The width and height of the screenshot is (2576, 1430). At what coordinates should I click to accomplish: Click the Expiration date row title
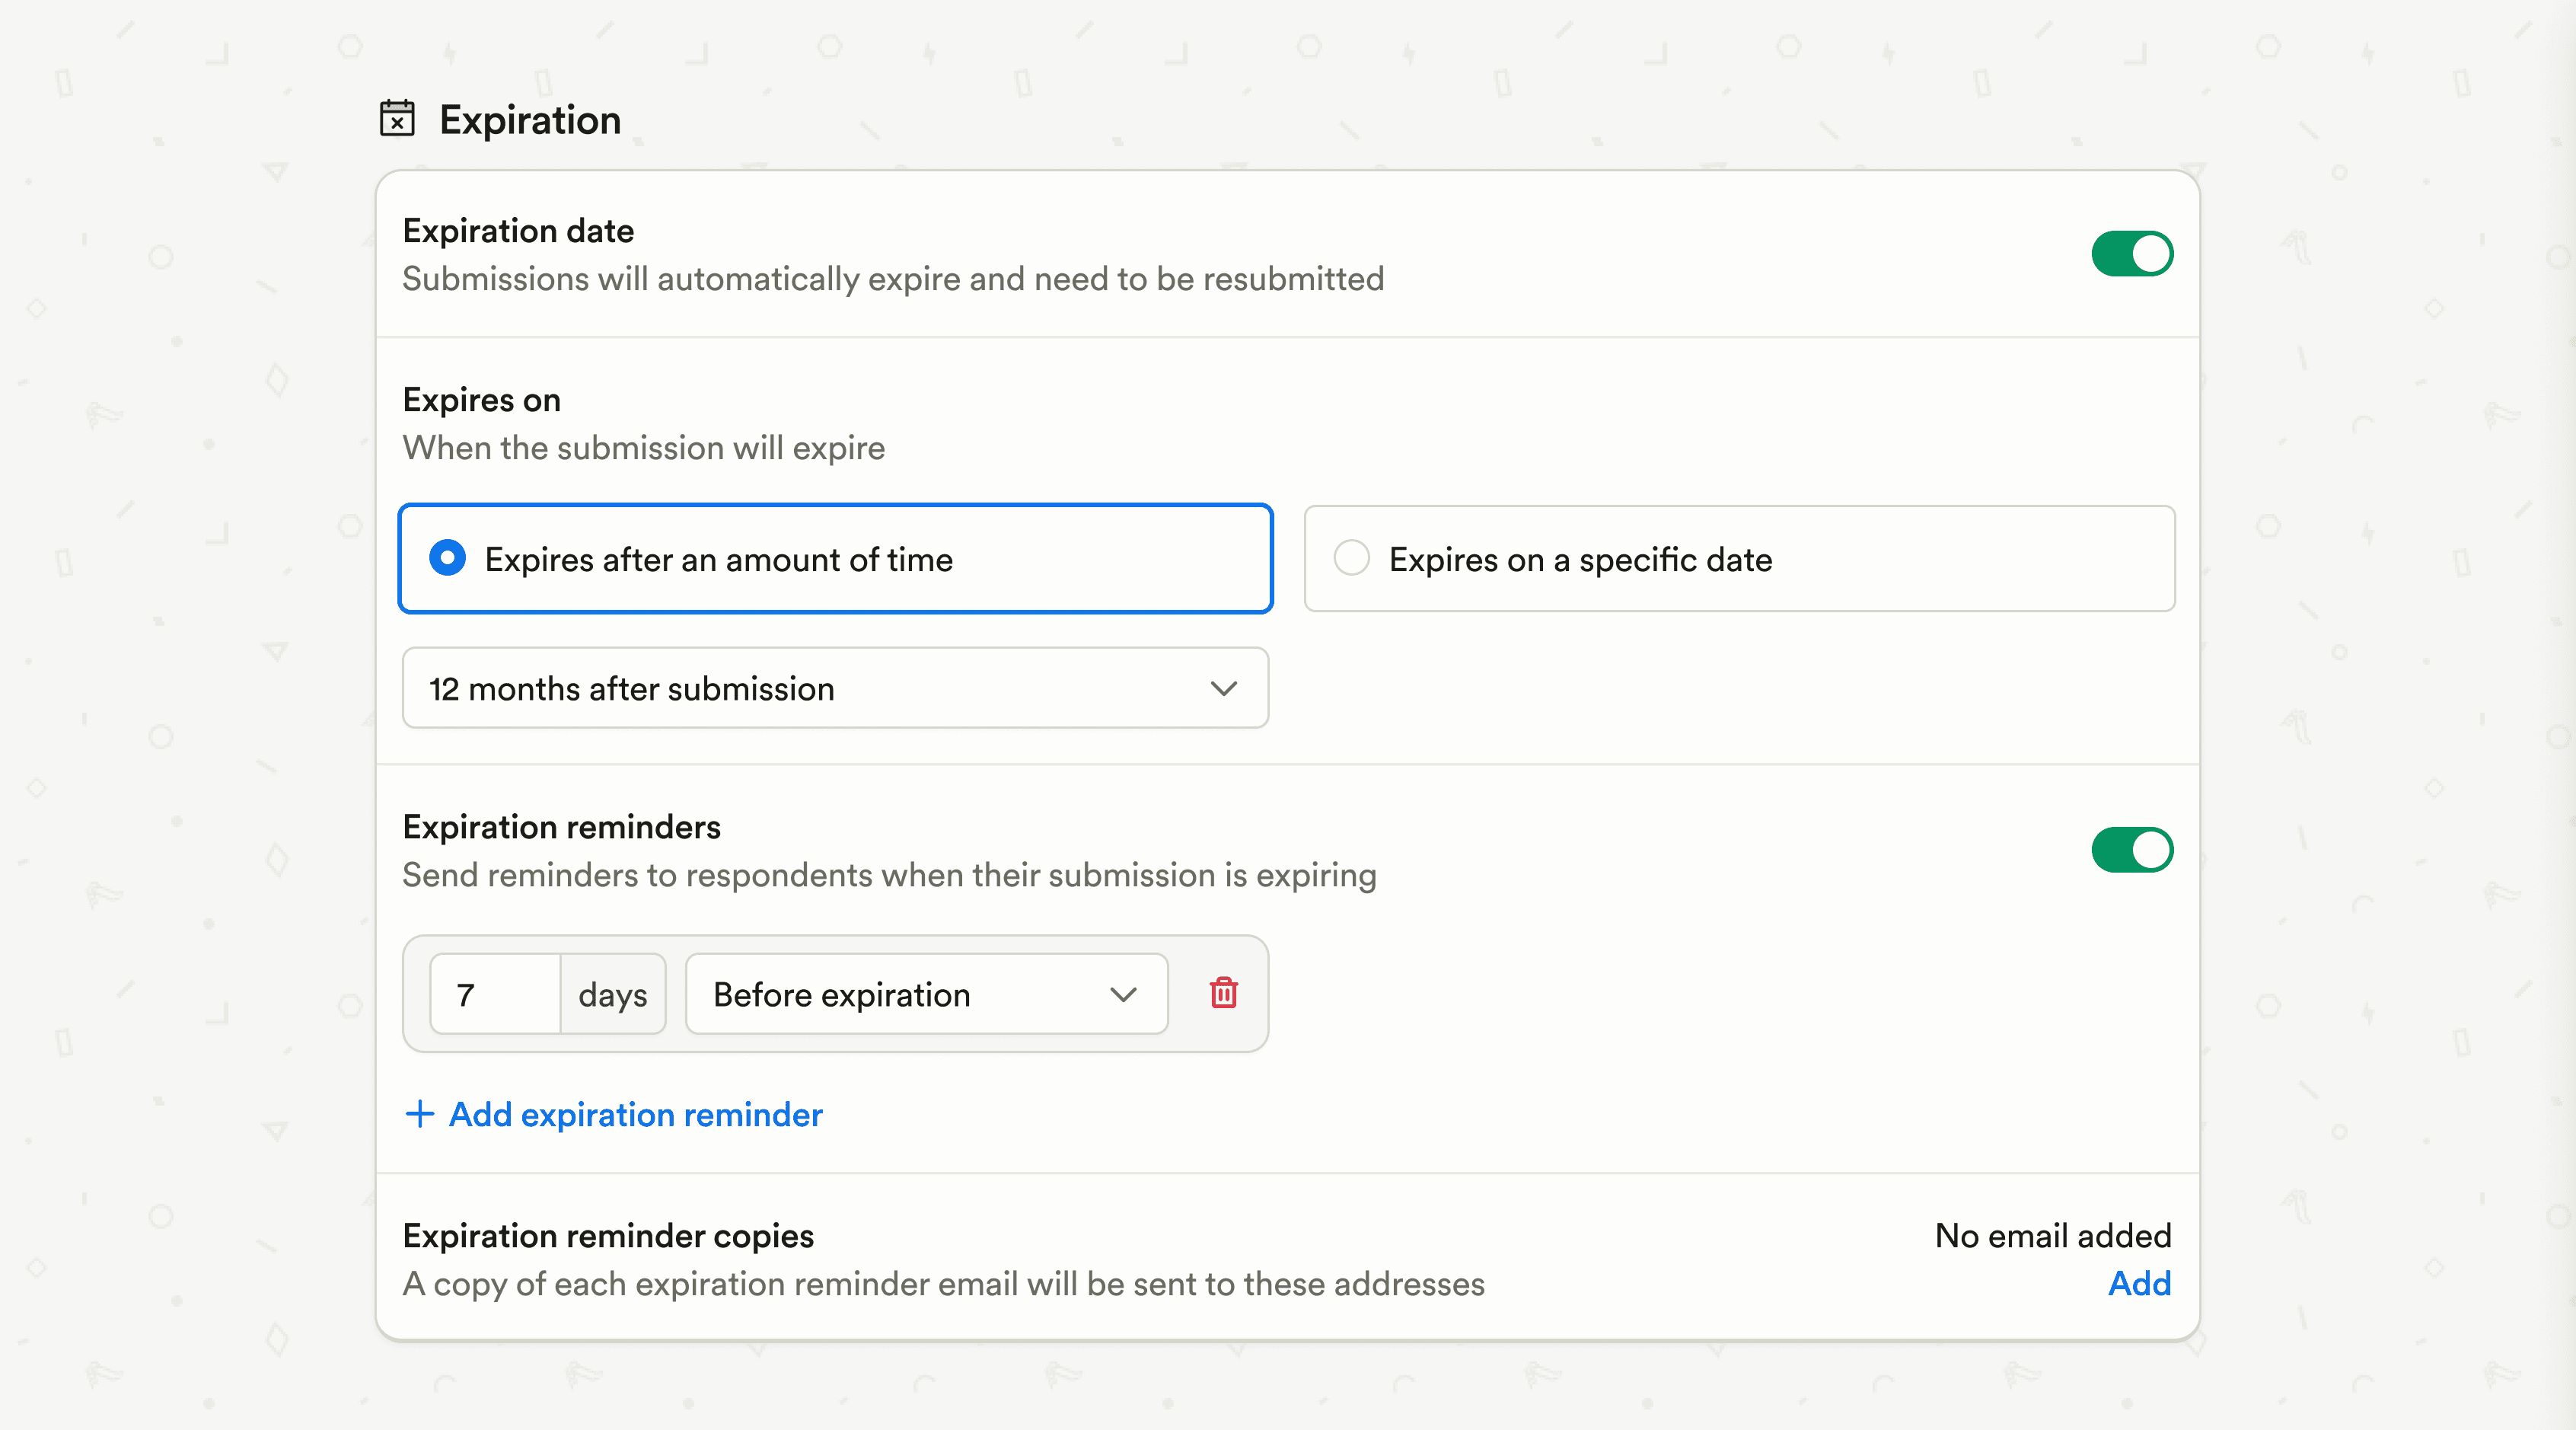[x=518, y=231]
